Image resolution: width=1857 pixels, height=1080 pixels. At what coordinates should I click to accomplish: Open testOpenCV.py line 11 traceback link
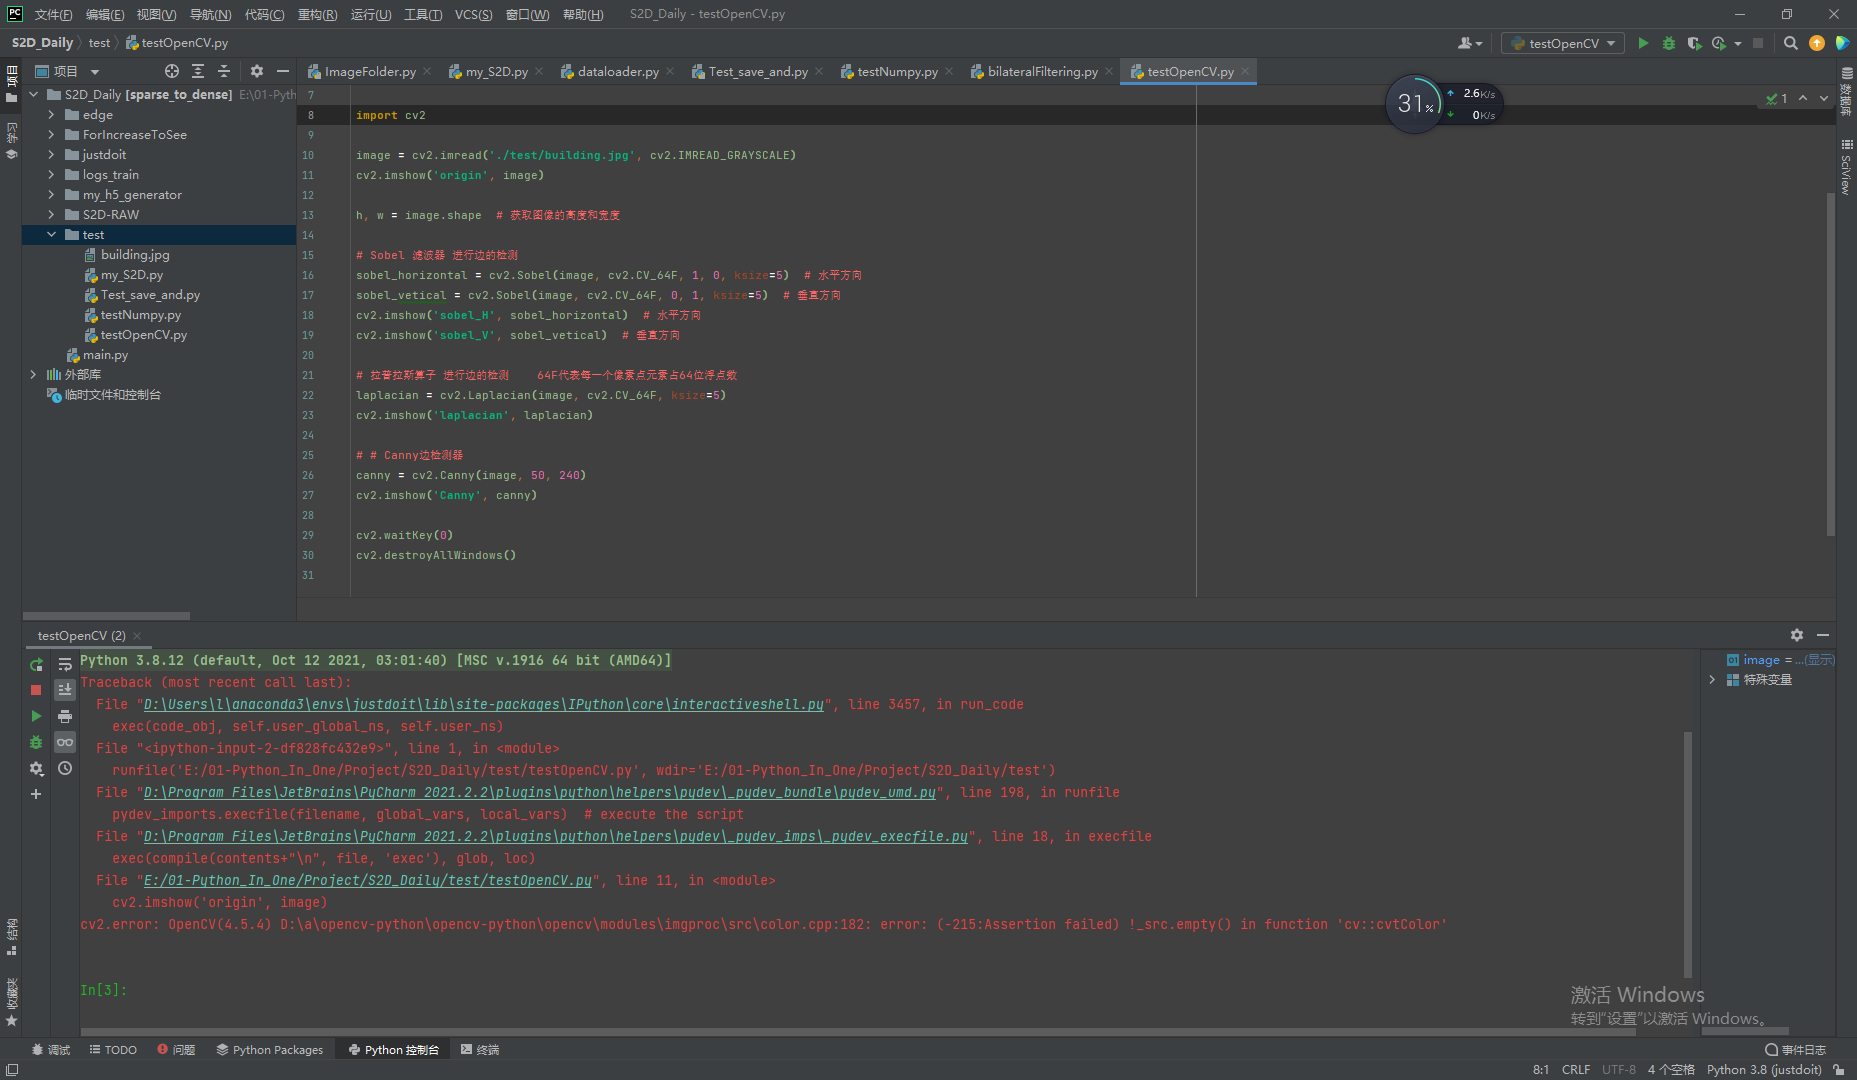(368, 880)
